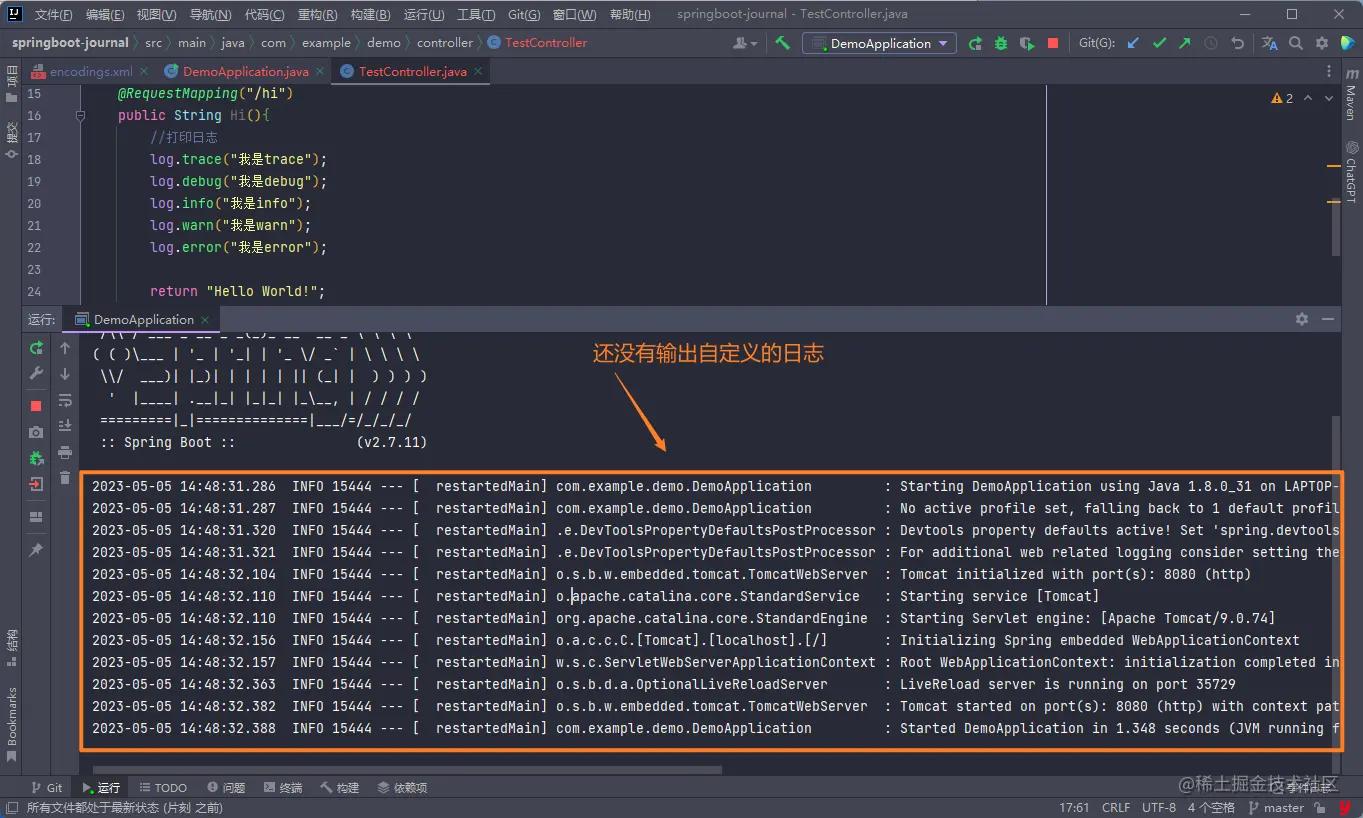Click the Git commit green checkmark
Image resolution: width=1363 pixels, height=818 pixels.
point(1159,43)
